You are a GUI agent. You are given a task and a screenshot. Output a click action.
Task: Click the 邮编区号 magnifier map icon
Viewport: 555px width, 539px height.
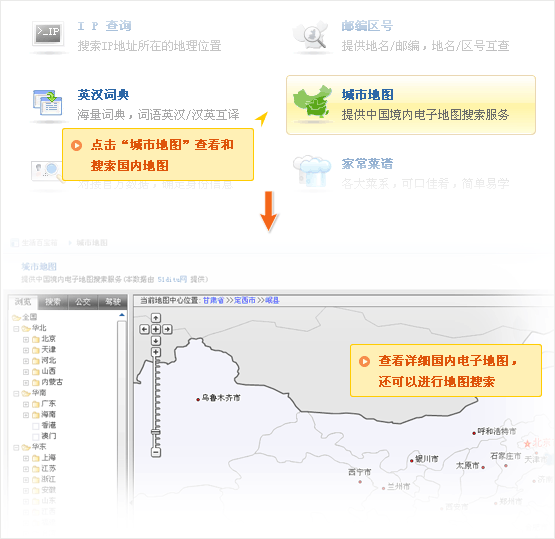(311, 35)
